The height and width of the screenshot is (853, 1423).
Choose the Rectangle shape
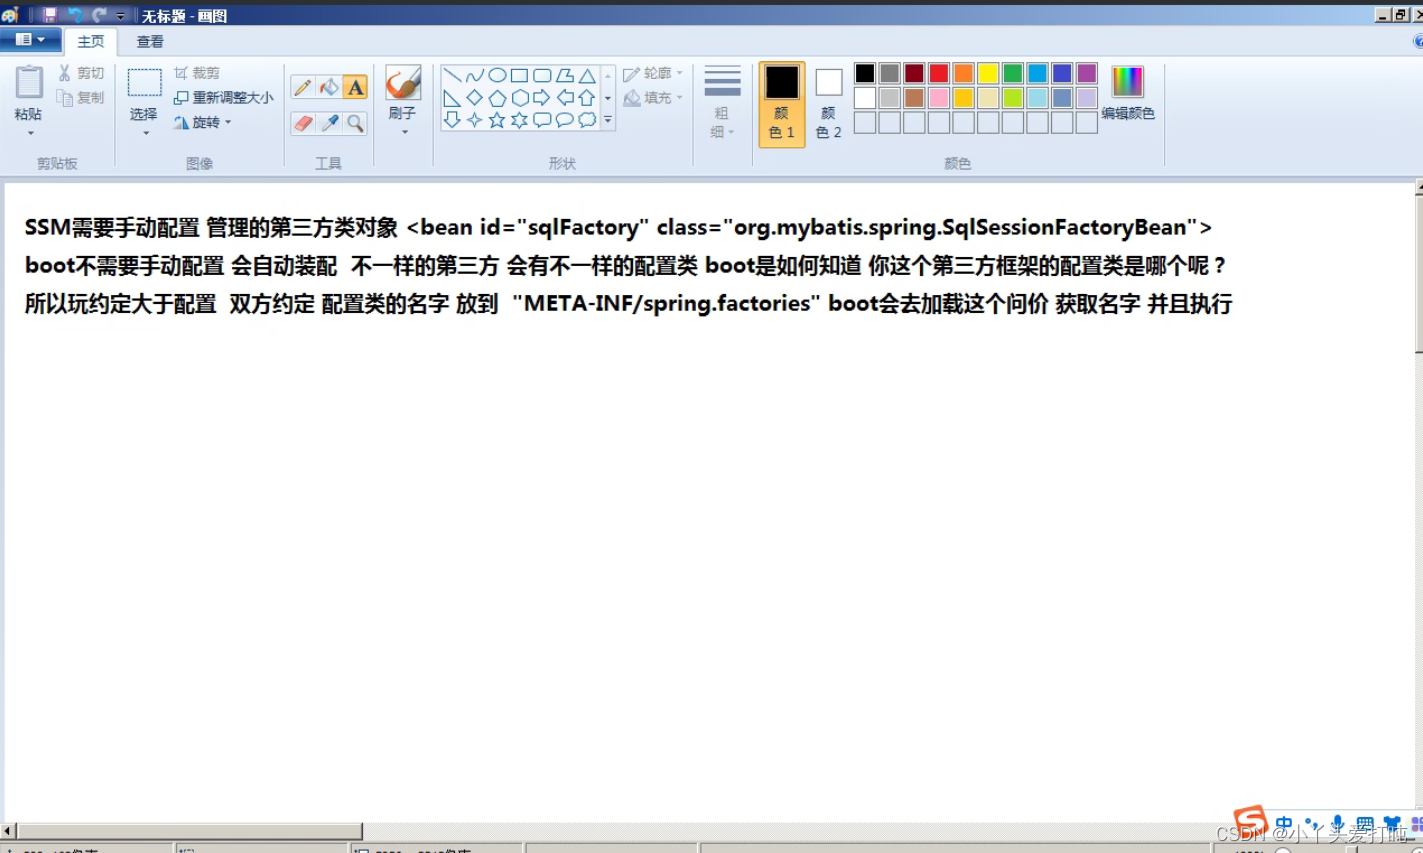click(x=519, y=75)
